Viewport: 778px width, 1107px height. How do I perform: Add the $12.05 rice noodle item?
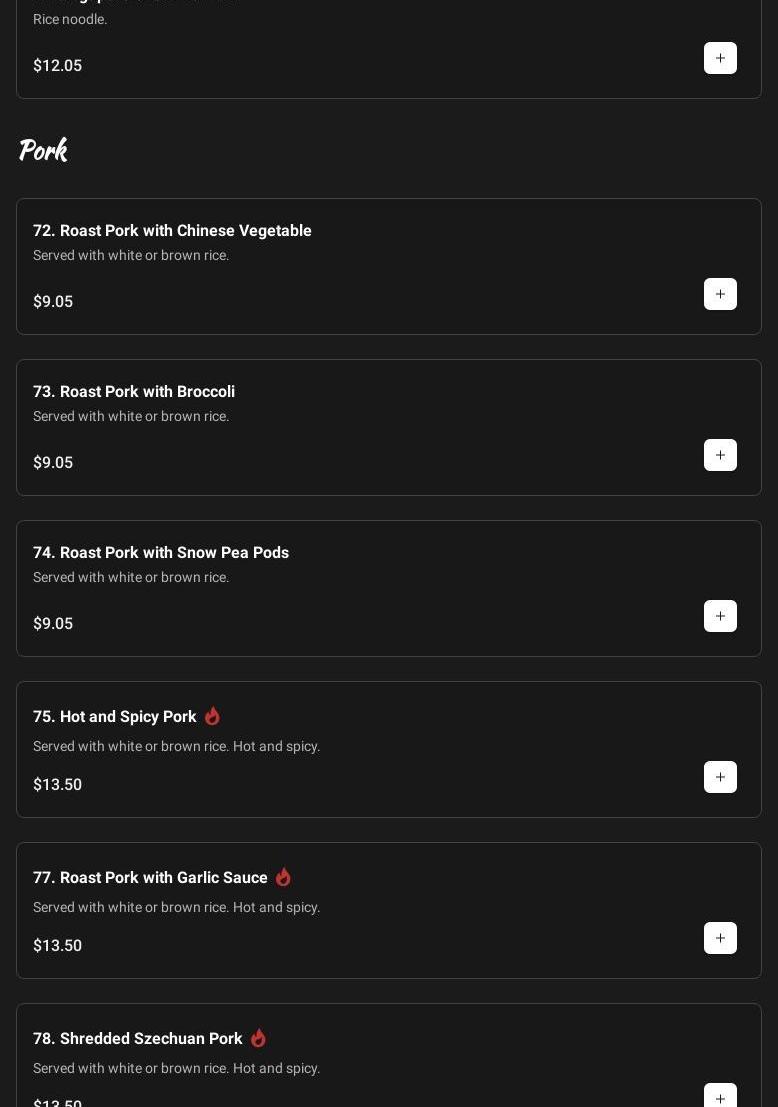coord(720,58)
